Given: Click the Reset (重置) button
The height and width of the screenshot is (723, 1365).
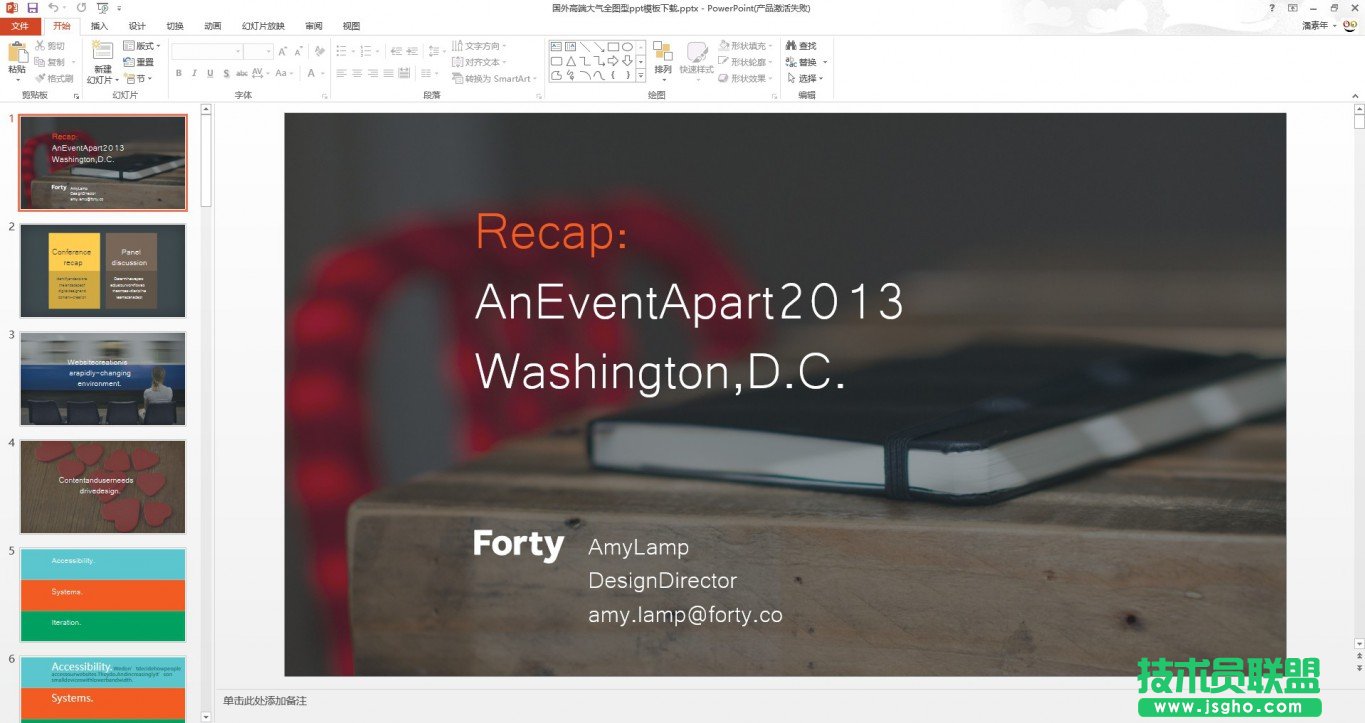Looking at the screenshot, I should click(x=139, y=62).
